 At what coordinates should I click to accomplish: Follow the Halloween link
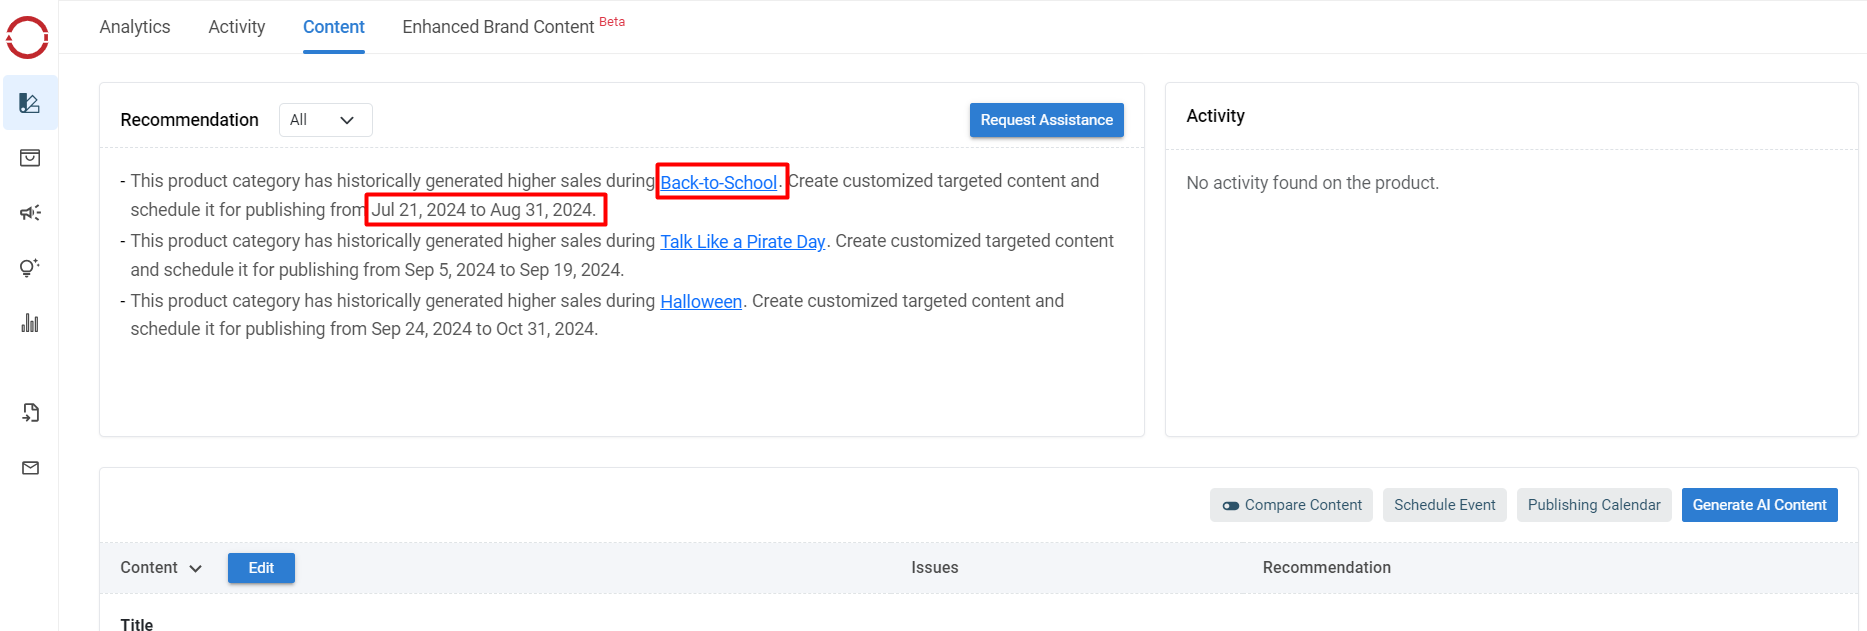(x=701, y=301)
